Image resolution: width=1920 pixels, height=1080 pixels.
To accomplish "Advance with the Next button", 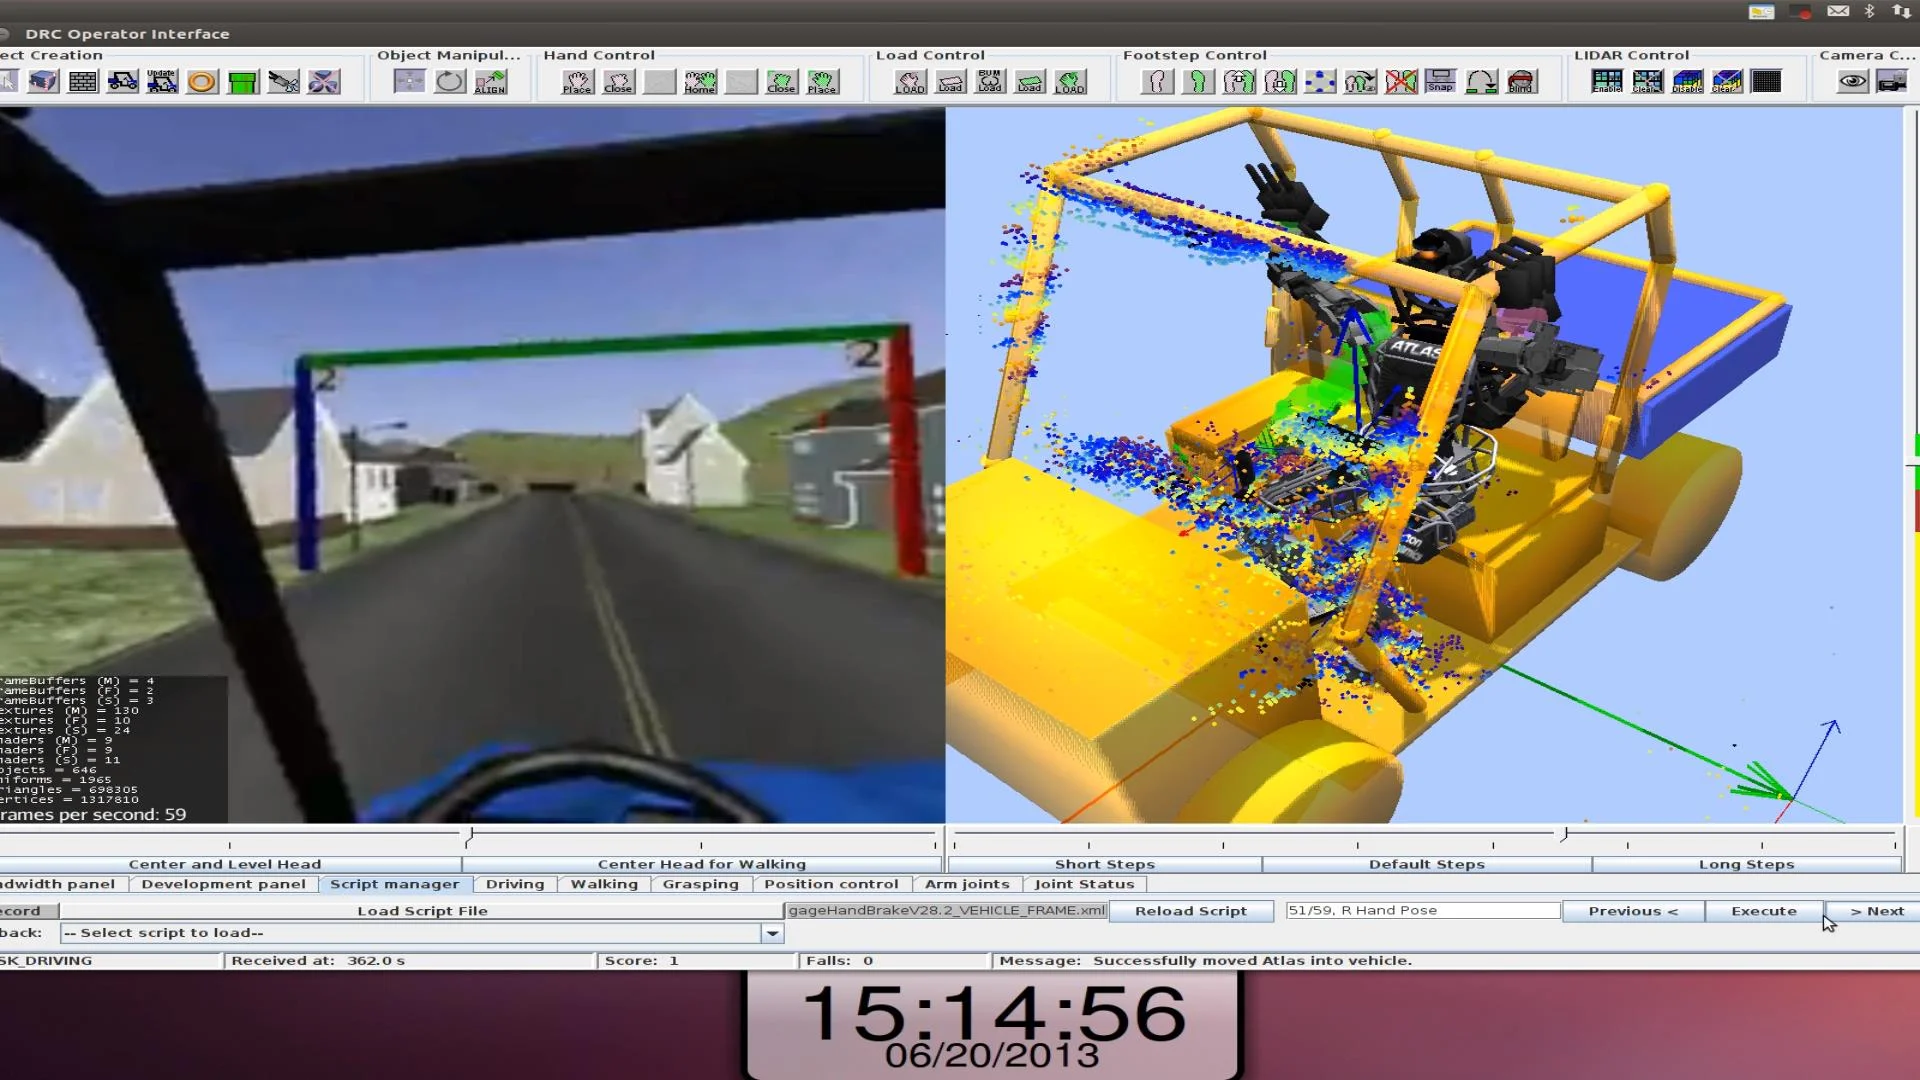I will click(x=1873, y=911).
